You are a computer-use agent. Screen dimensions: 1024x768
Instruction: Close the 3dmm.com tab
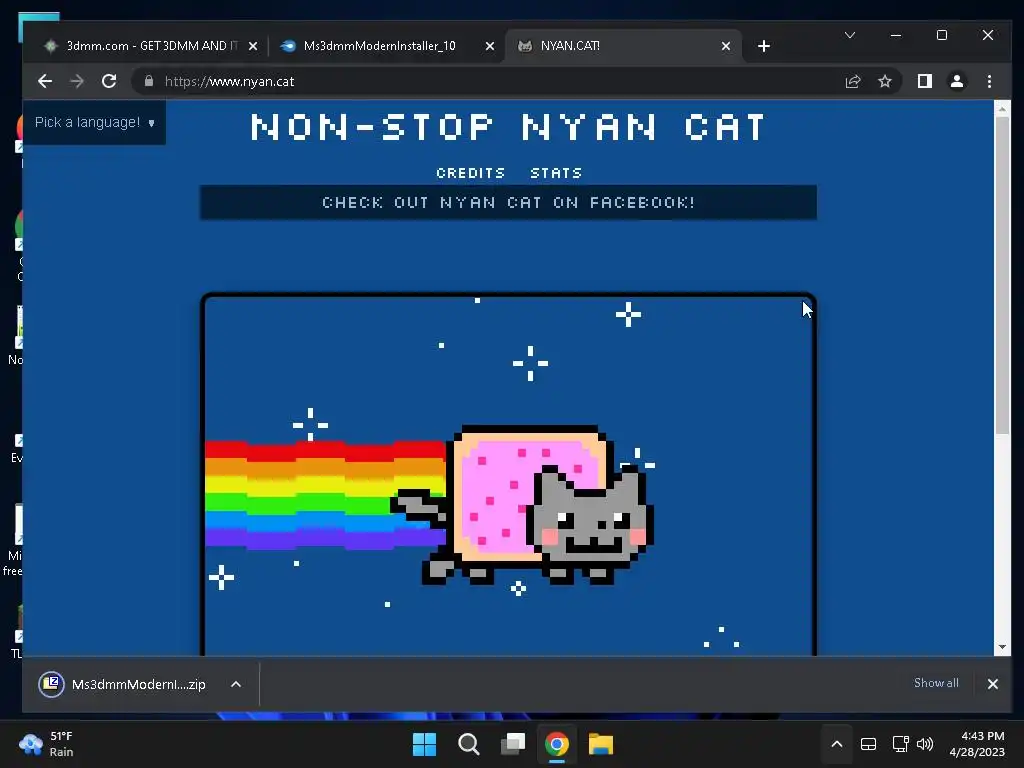click(x=253, y=46)
